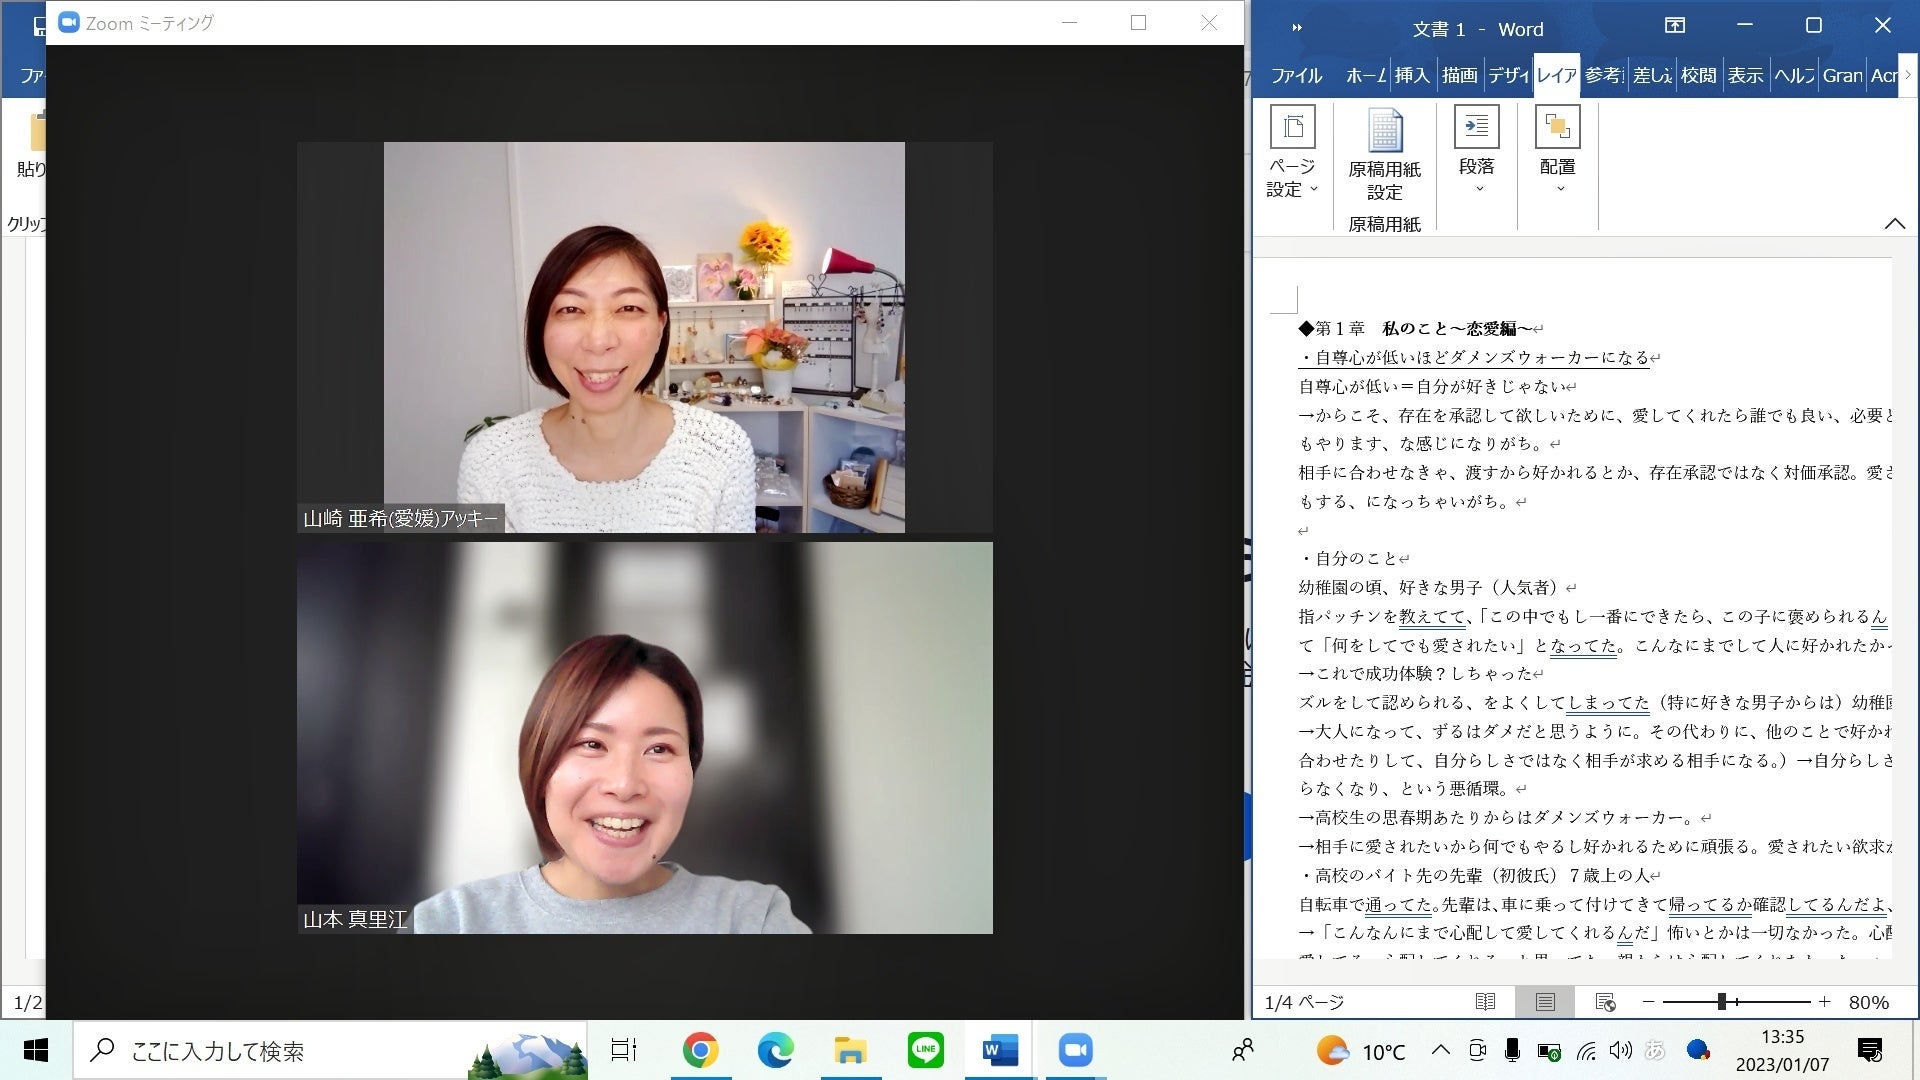This screenshot has height=1080, width=1920.
Task: Open LINE from the taskbar
Action: (x=925, y=1050)
